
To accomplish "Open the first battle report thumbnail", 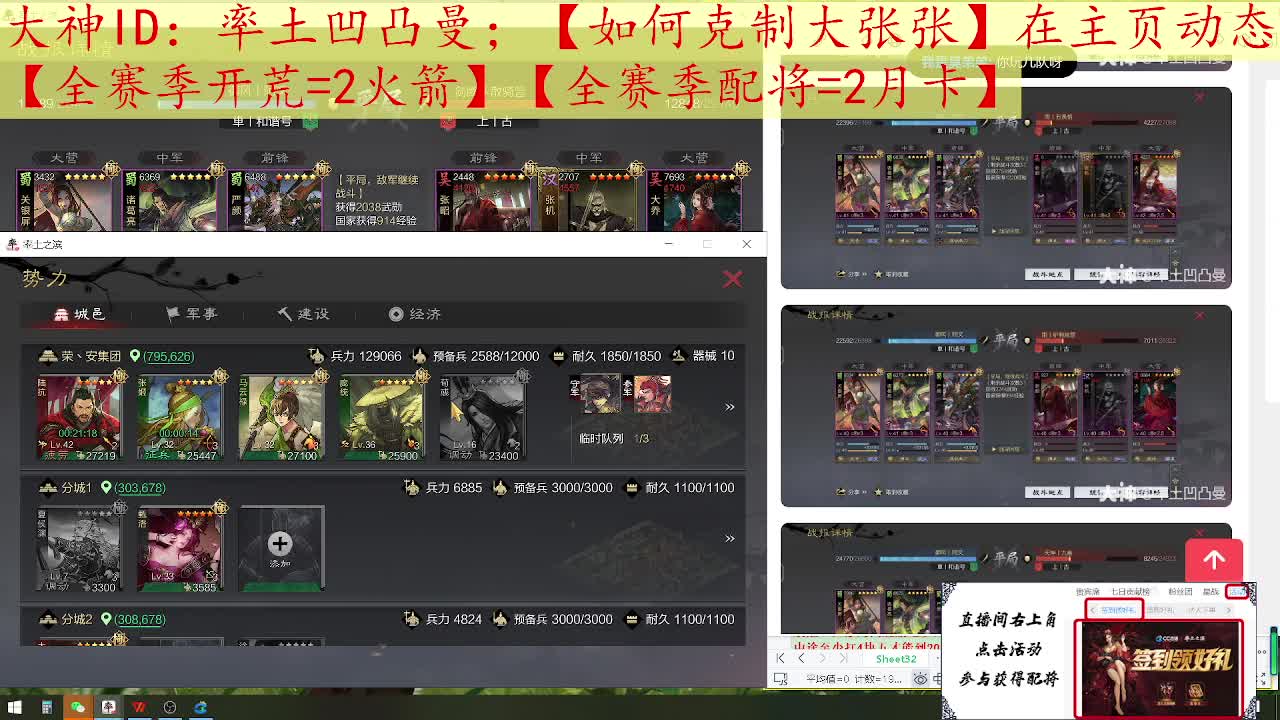I will (x=1006, y=188).
